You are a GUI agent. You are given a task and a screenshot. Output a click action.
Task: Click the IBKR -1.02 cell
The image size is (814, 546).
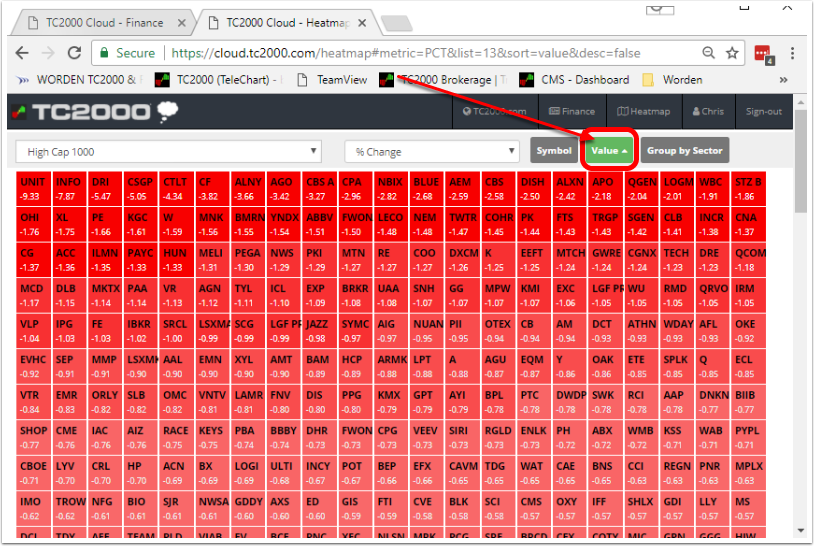(141, 331)
